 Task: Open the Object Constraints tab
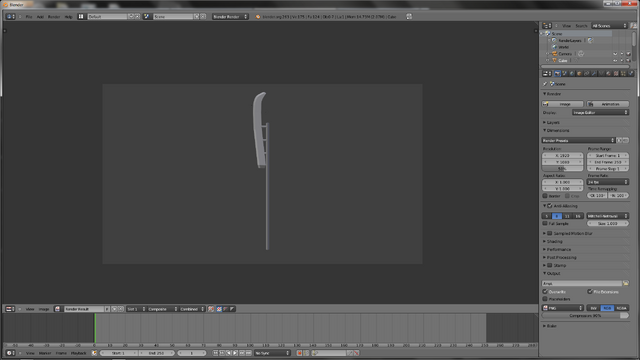coord(587,73)
